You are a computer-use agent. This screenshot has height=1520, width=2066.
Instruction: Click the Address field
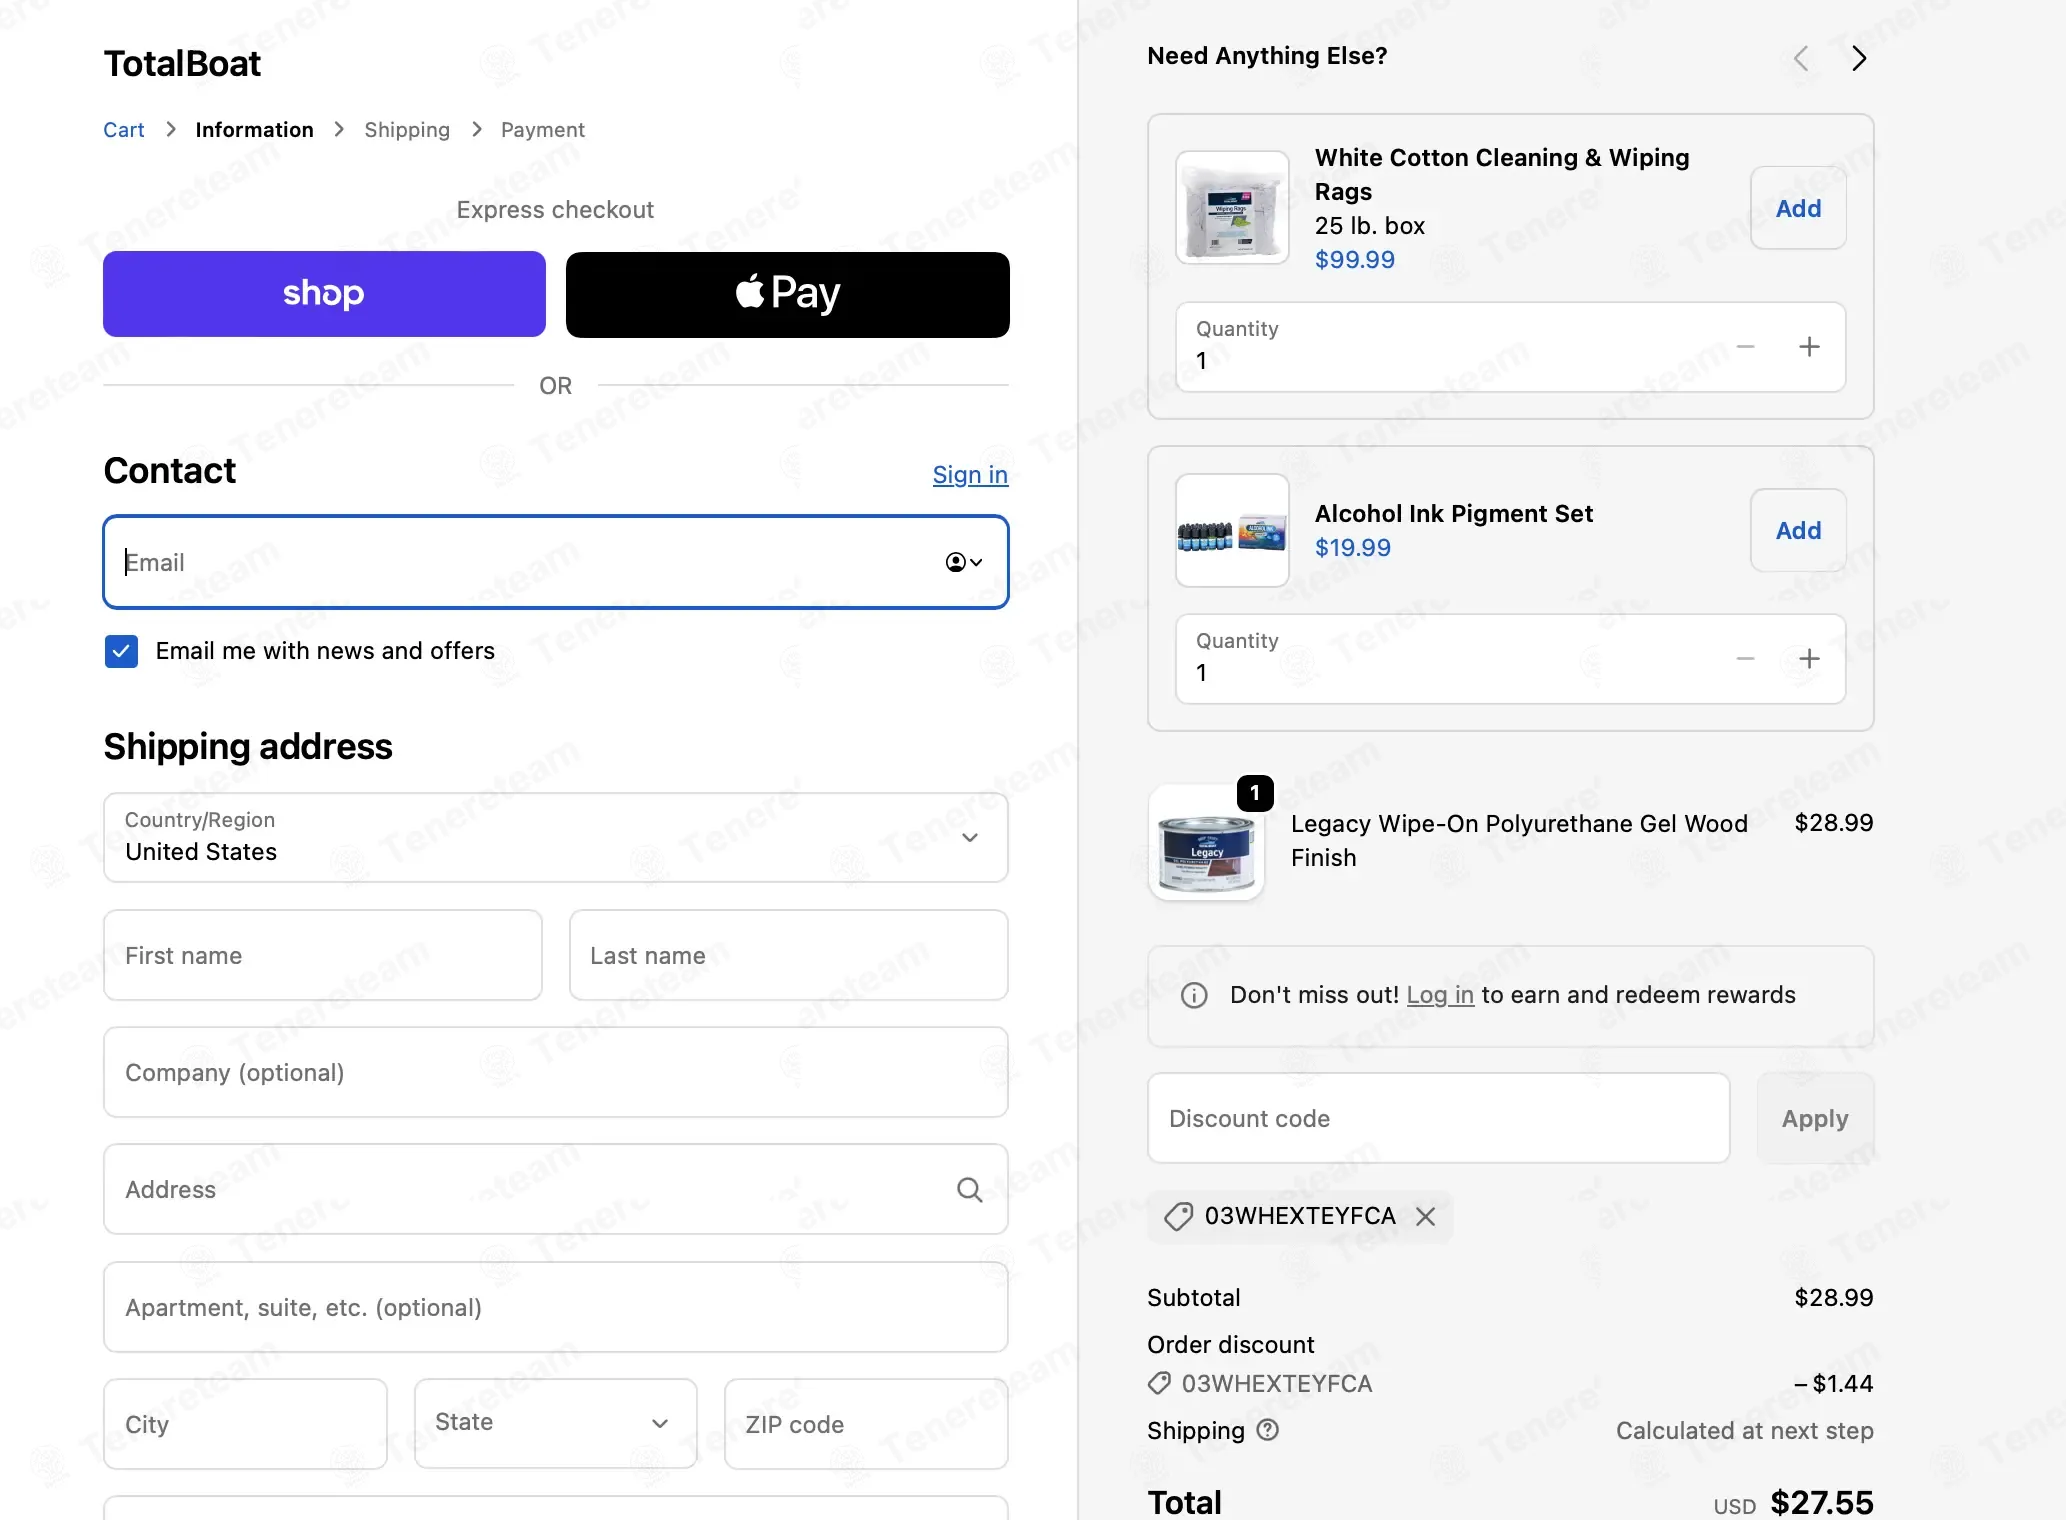coord(555,1189)
